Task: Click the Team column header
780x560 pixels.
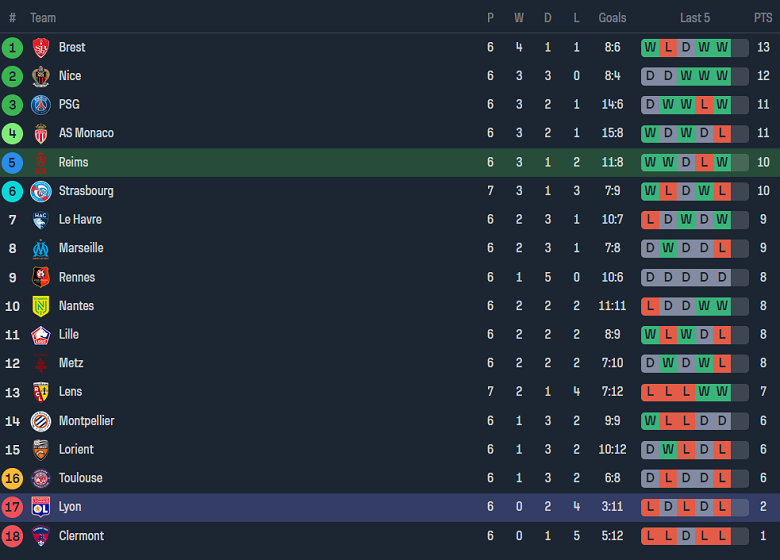Action: point(43,18)
